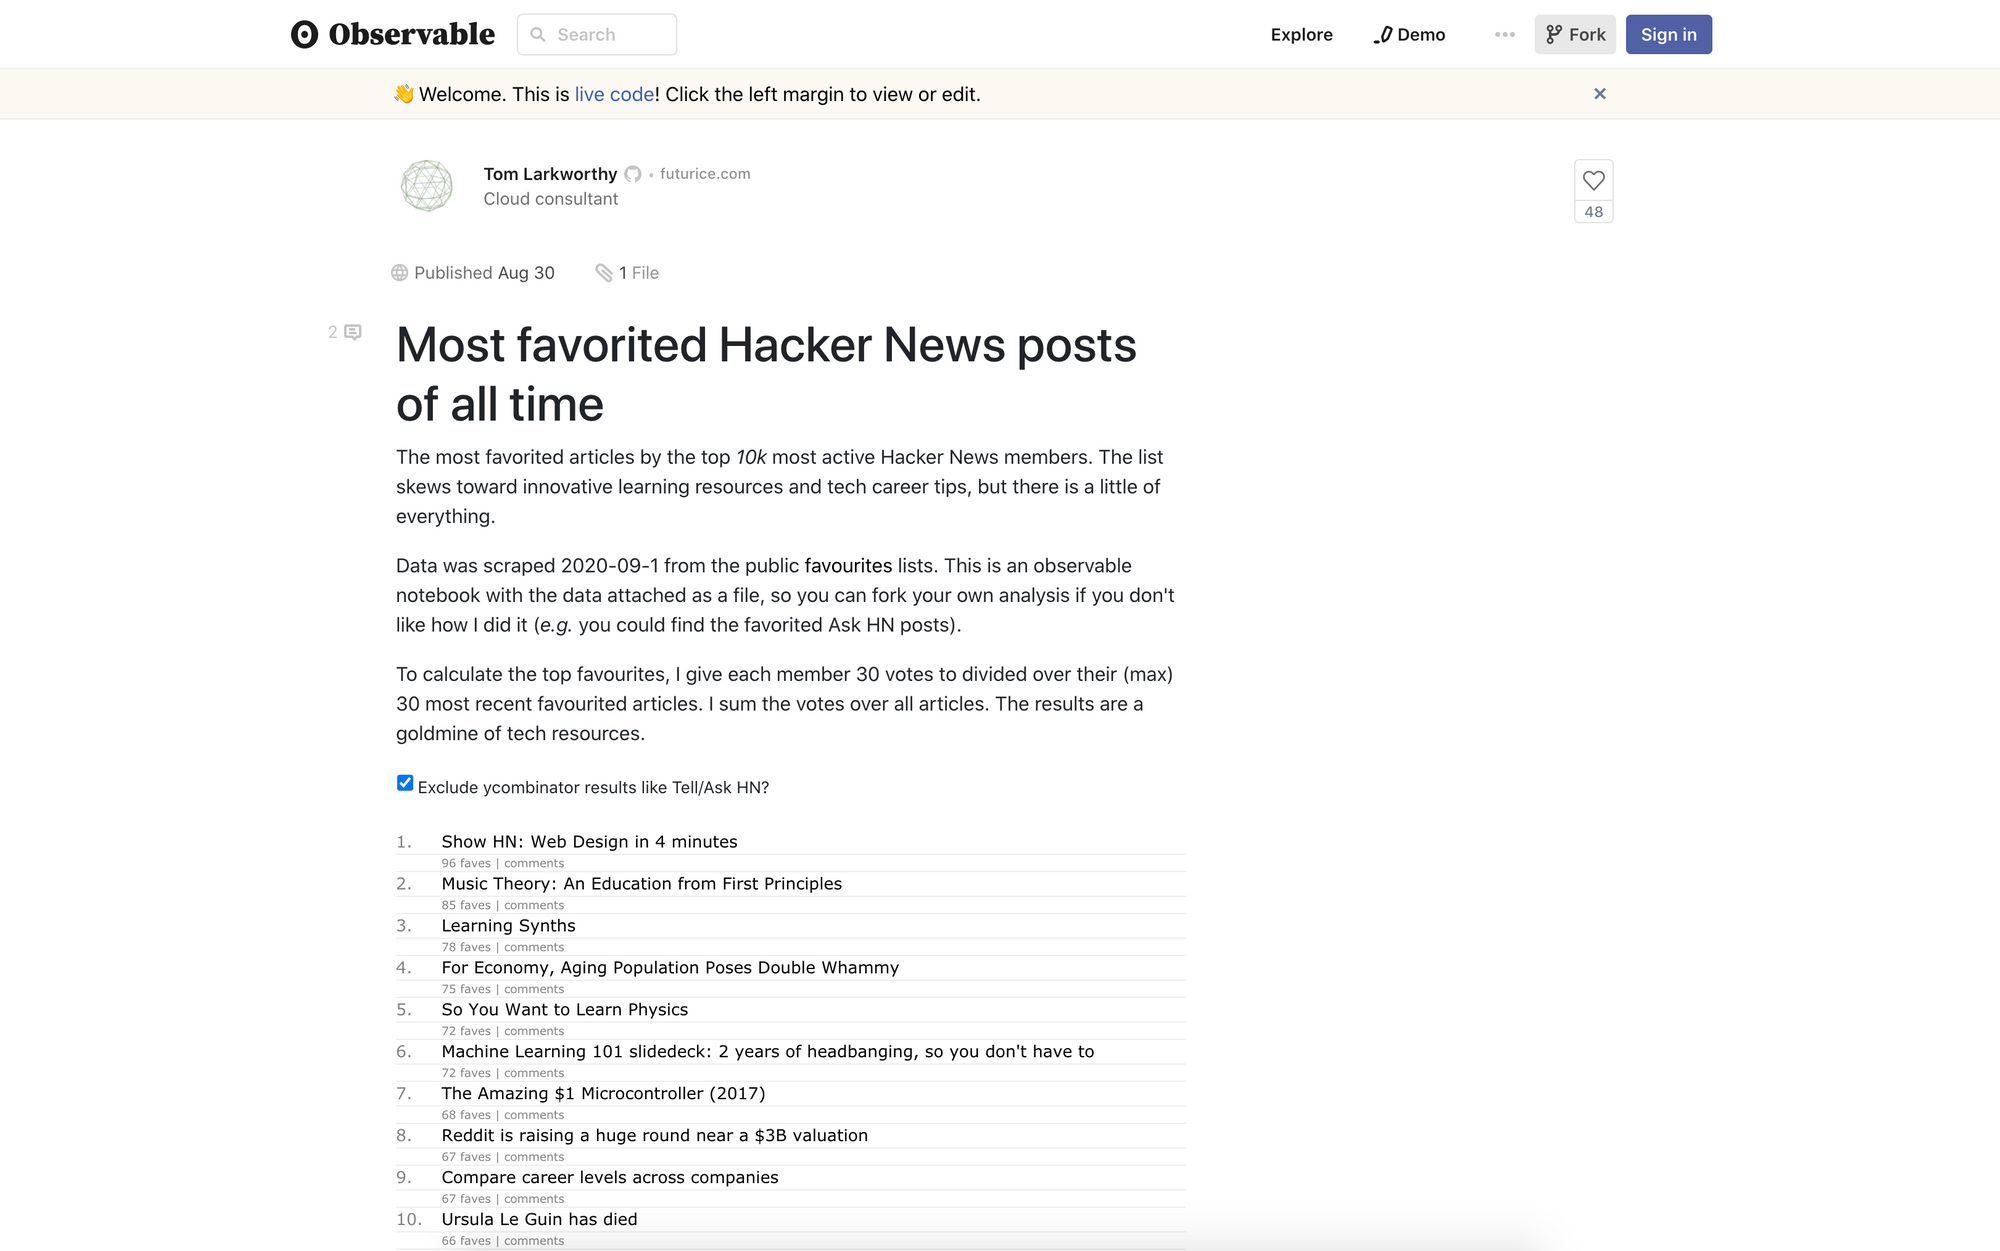Open the three-dots more options menu

(x=1504, y=35)
